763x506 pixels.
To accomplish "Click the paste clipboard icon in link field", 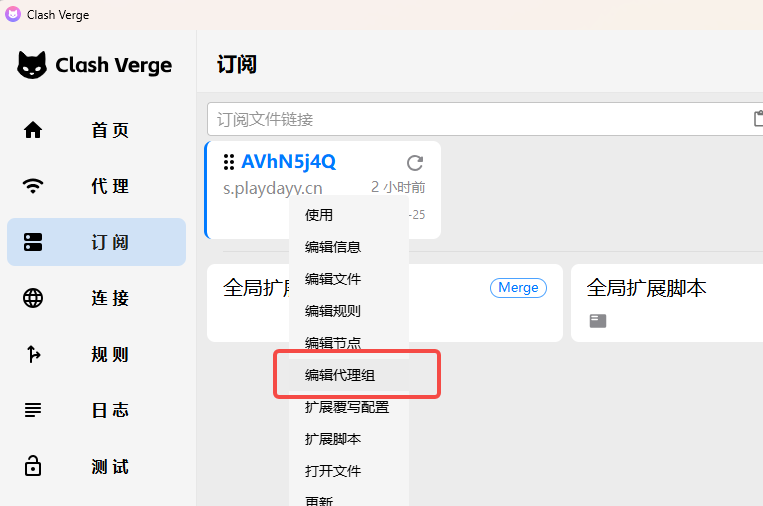I will (x=758, y=118).
